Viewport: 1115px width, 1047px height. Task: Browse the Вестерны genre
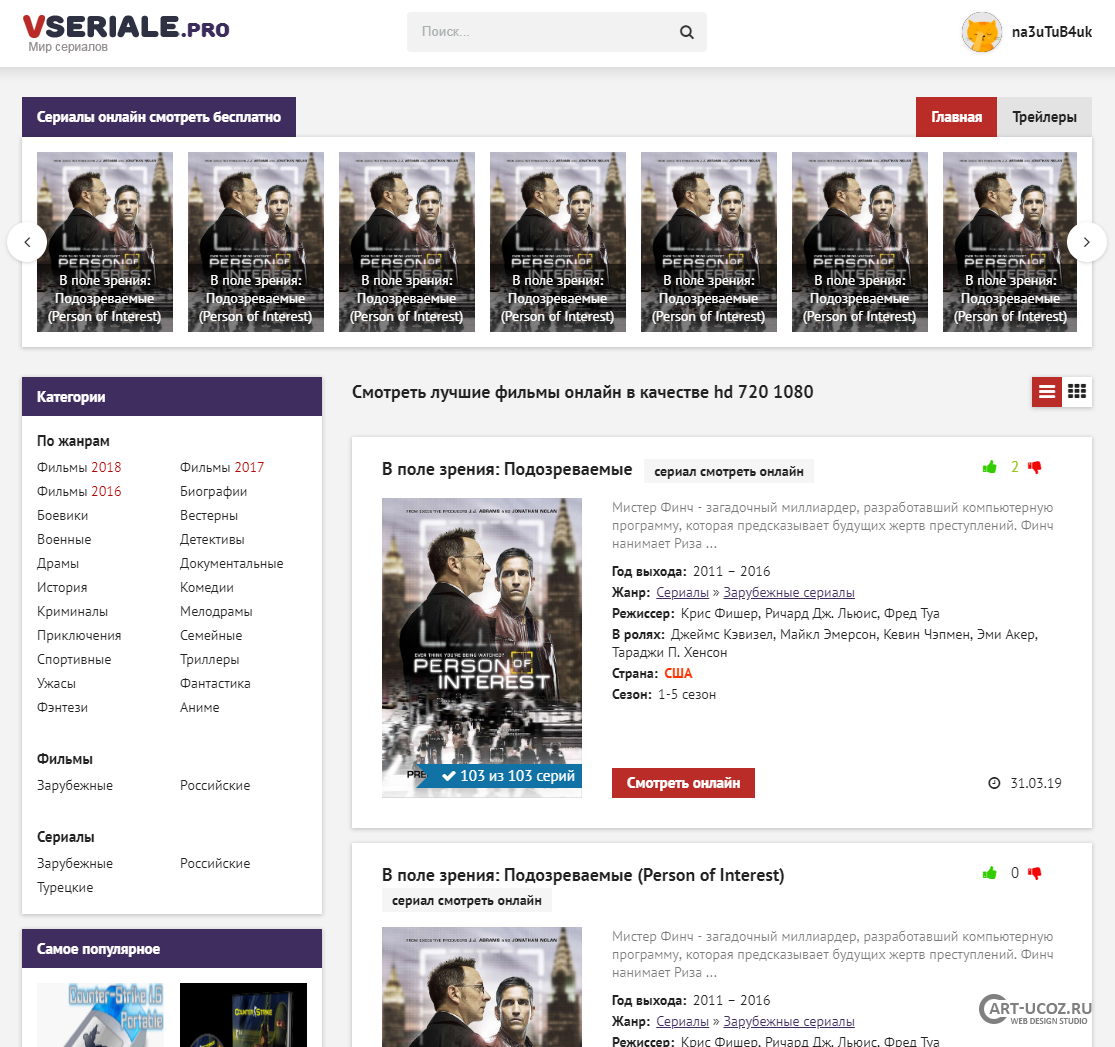click(x=208, y=516)
